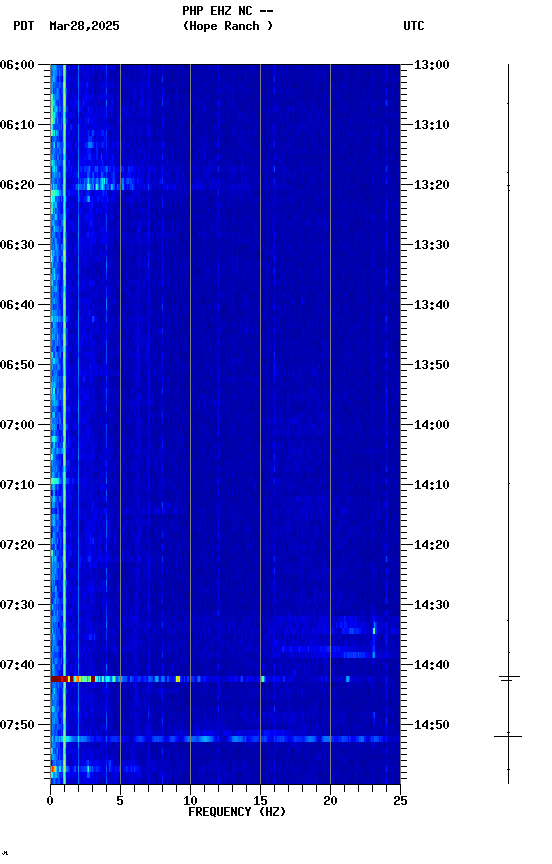The width and height of the screenshot is (552, 864).
Task: Click the 'FREQUENCY (HZ)' axis label
Action: pyautogui.click(x=237, y=812)
